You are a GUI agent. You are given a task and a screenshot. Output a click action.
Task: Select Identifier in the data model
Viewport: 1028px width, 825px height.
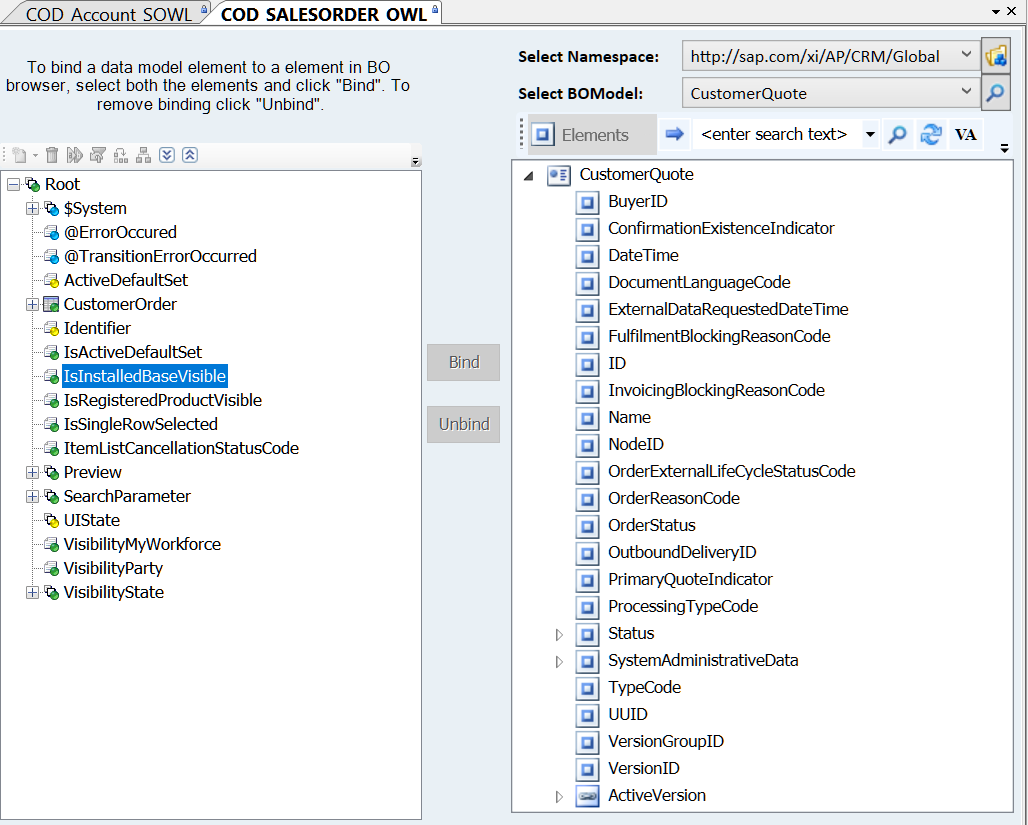coord(97,328)
